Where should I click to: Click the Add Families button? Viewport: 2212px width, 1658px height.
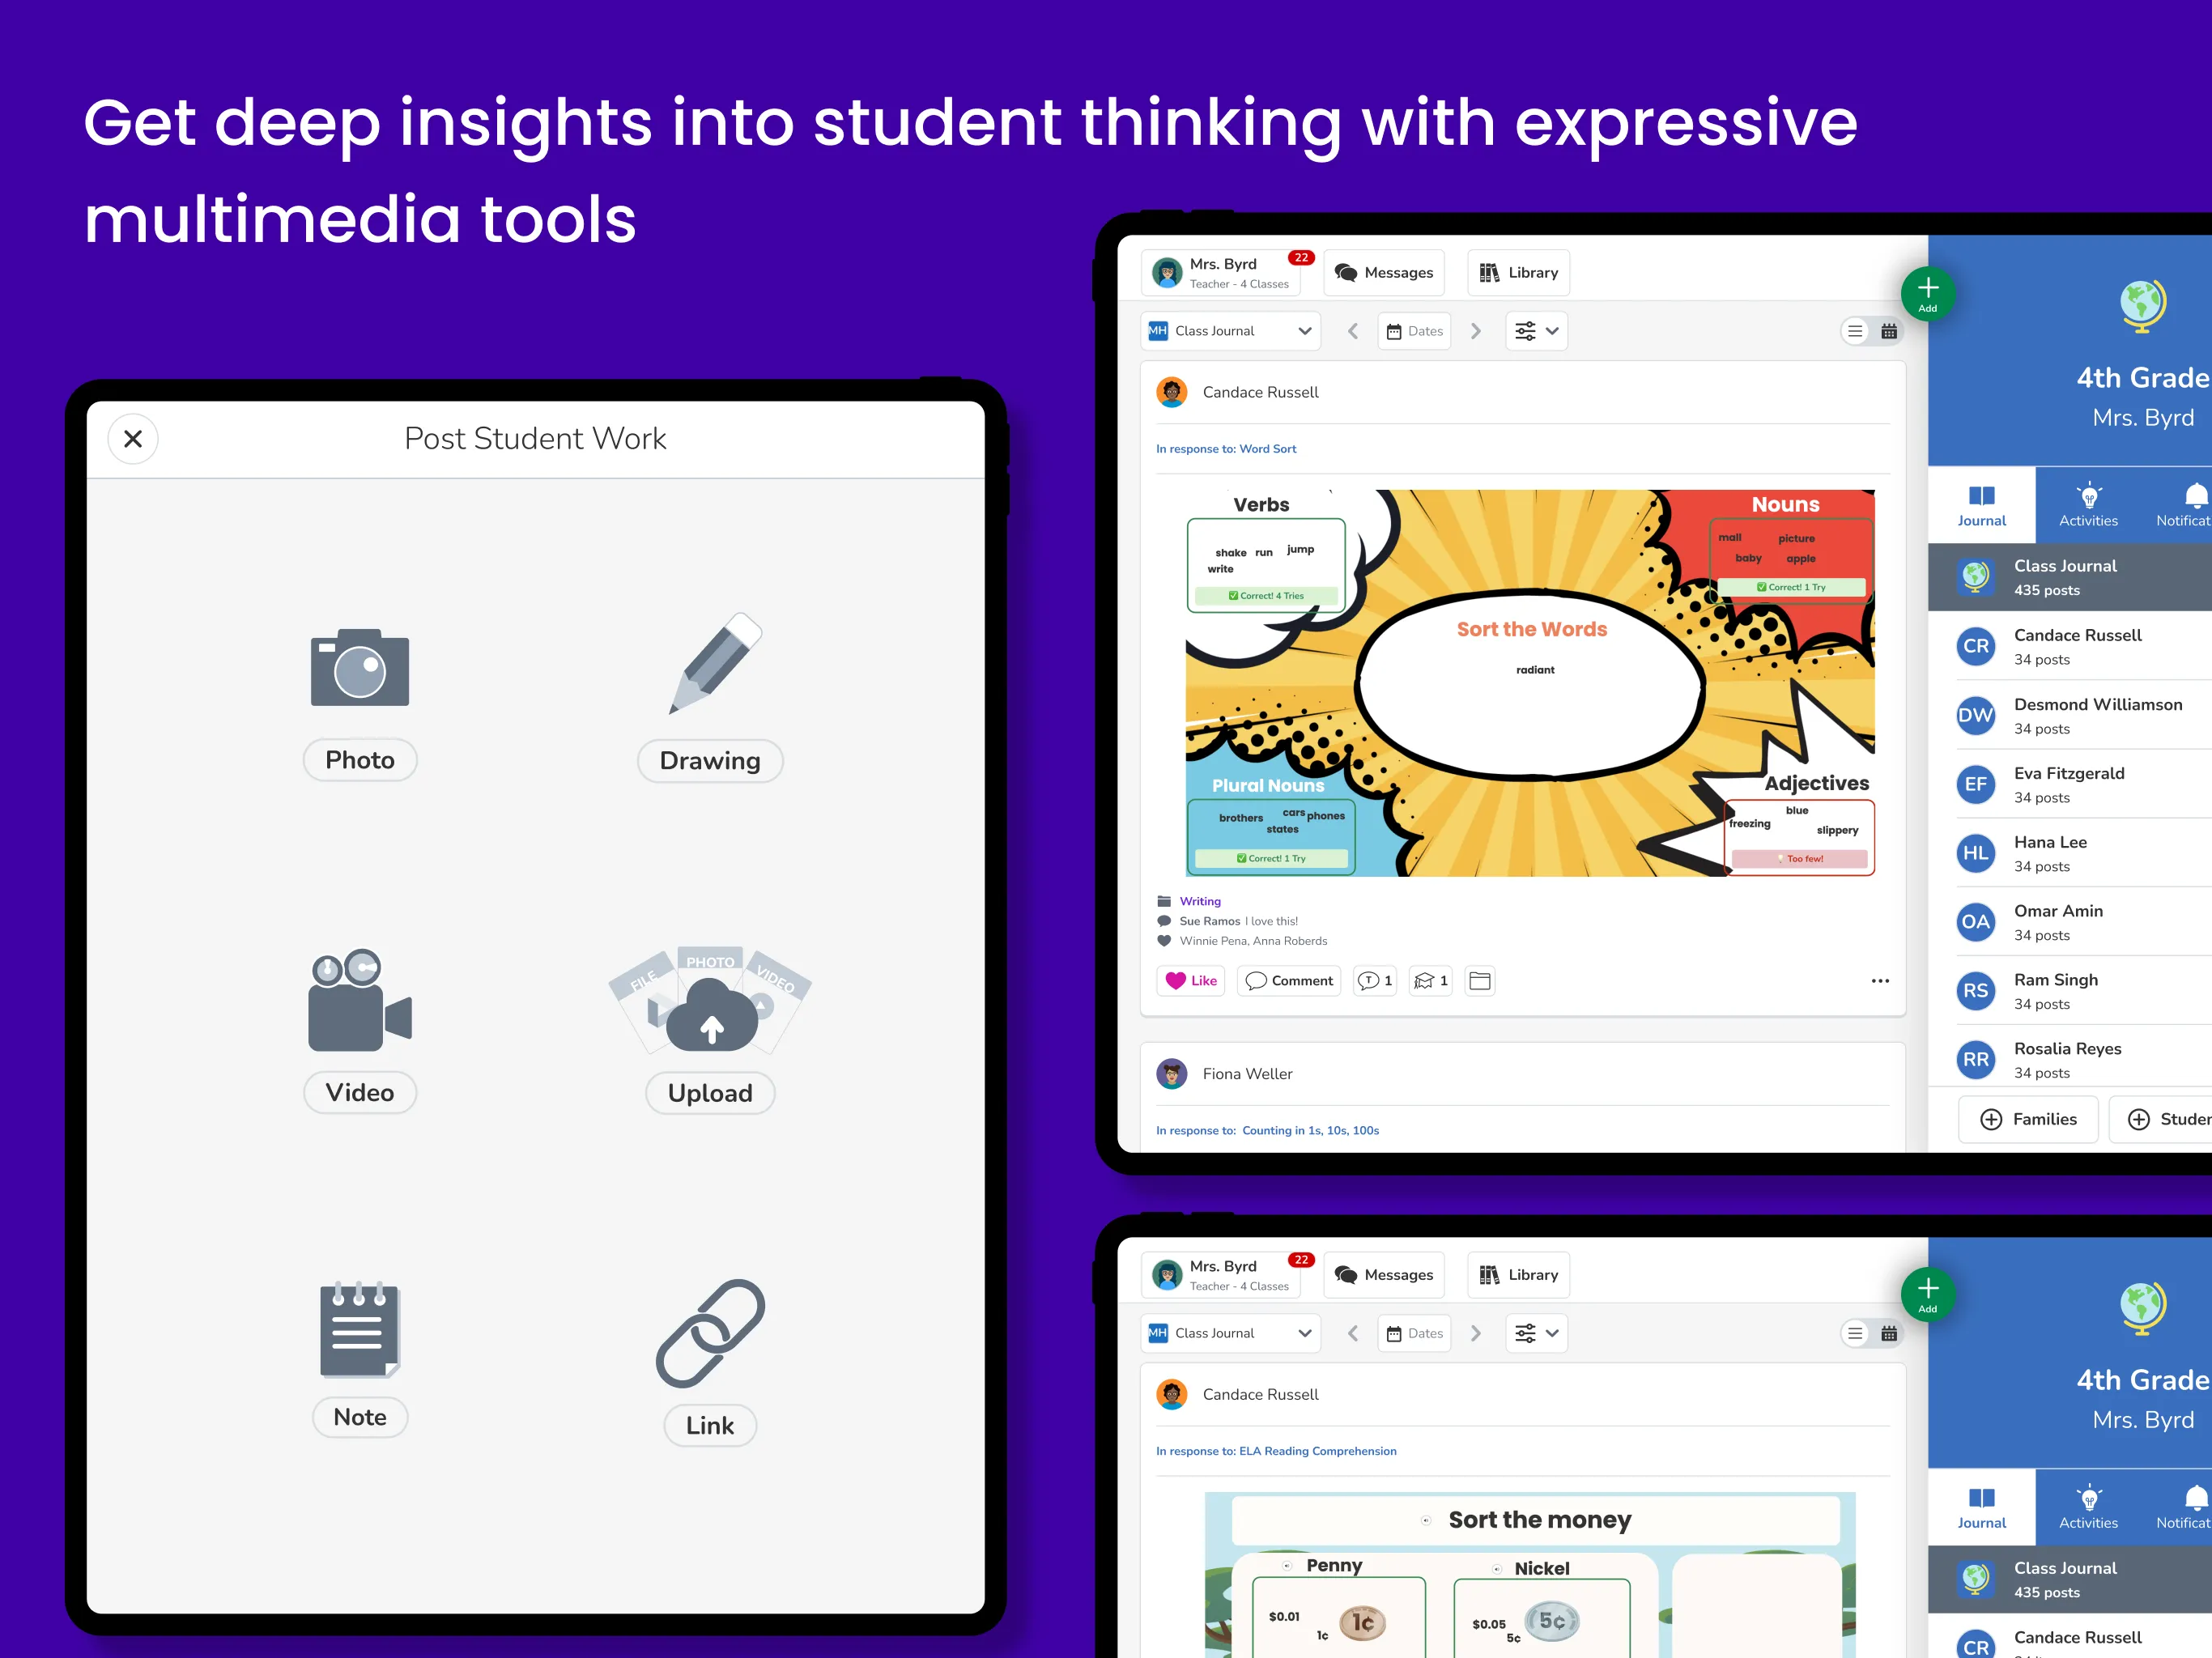(x=2027, y=1116)
